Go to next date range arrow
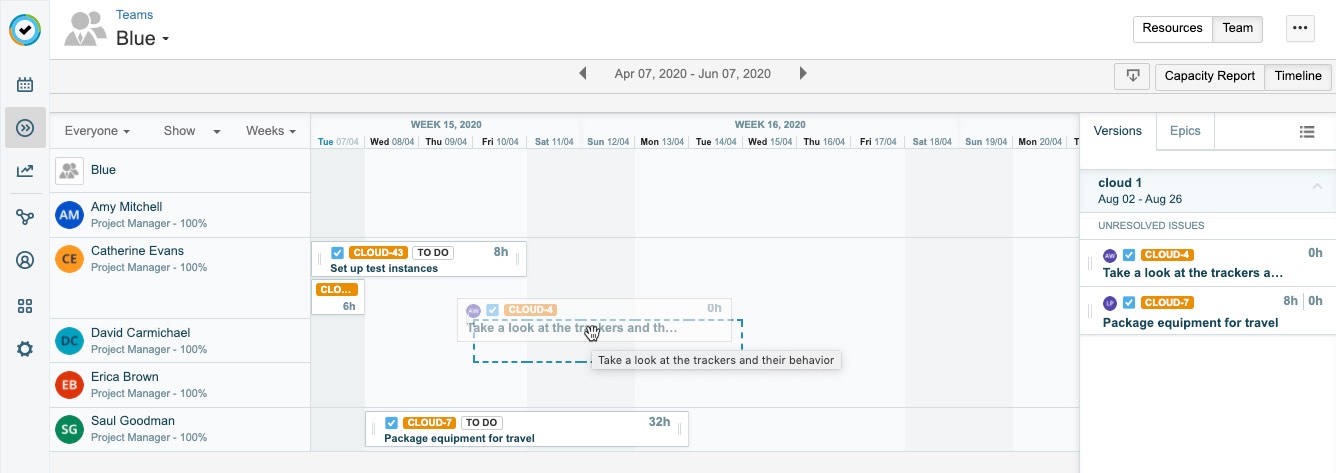The height and width of the screenshot is (473, 1336). [x=803, y=73]
